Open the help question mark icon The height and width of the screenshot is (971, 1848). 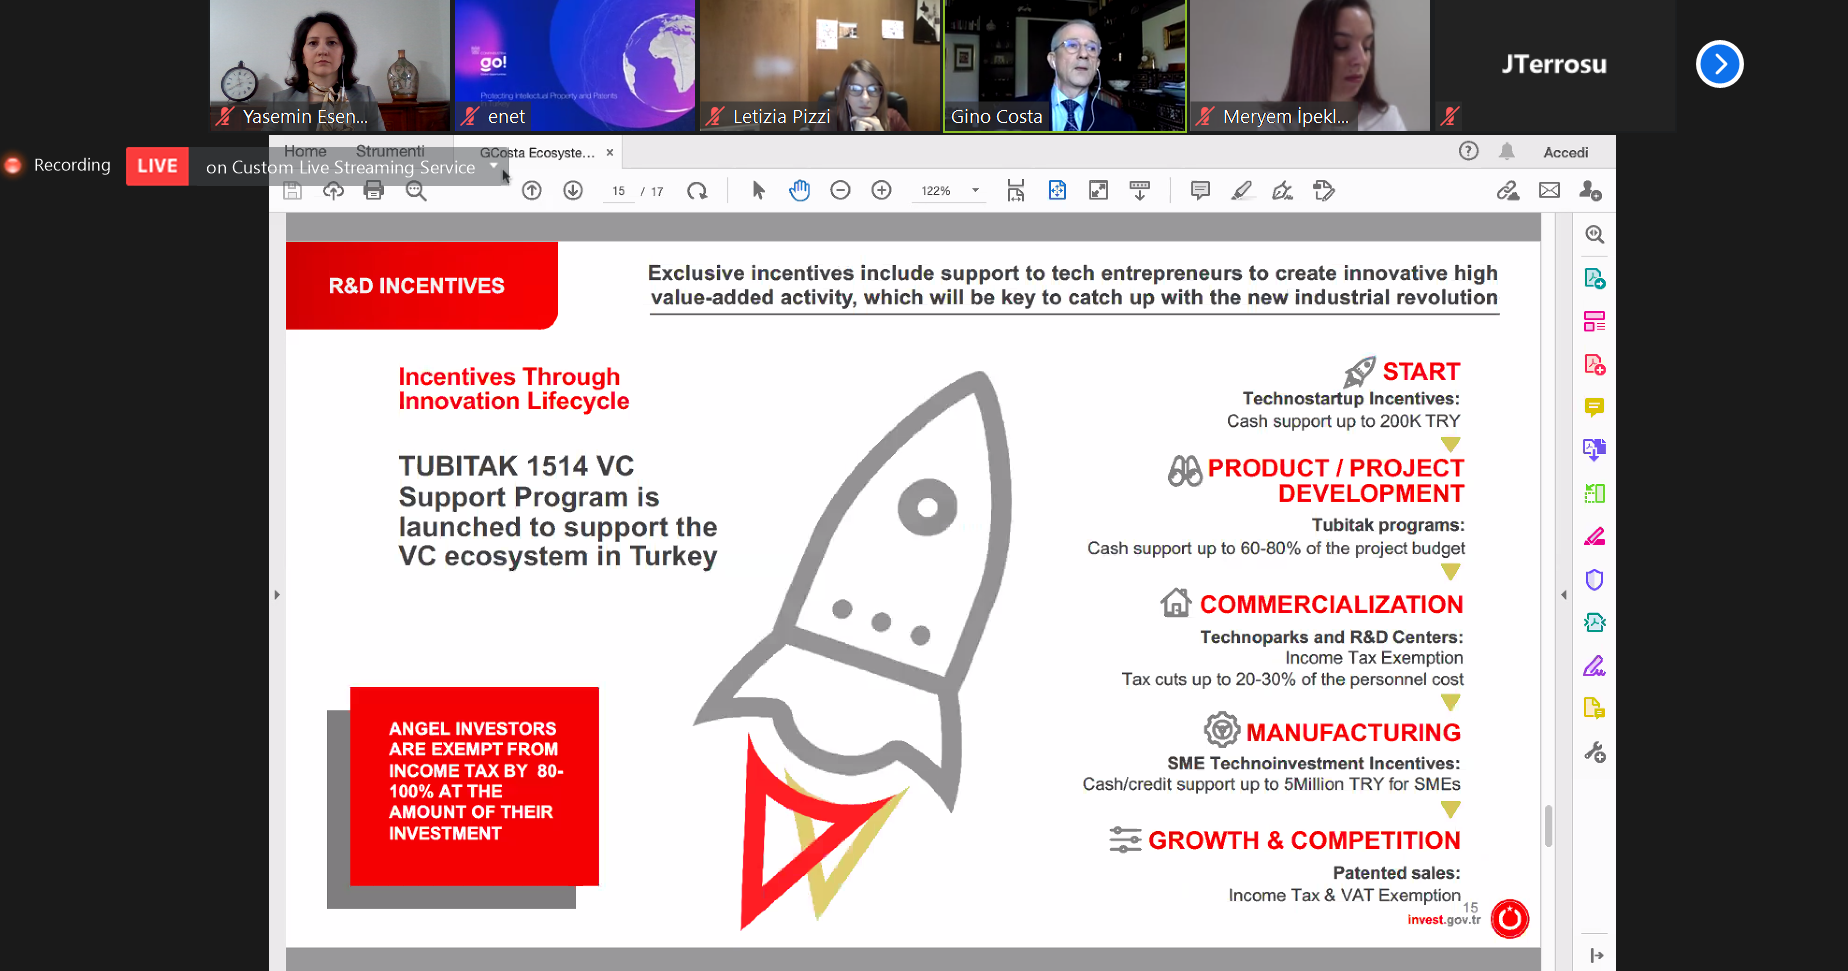(x=1468, y=151)
